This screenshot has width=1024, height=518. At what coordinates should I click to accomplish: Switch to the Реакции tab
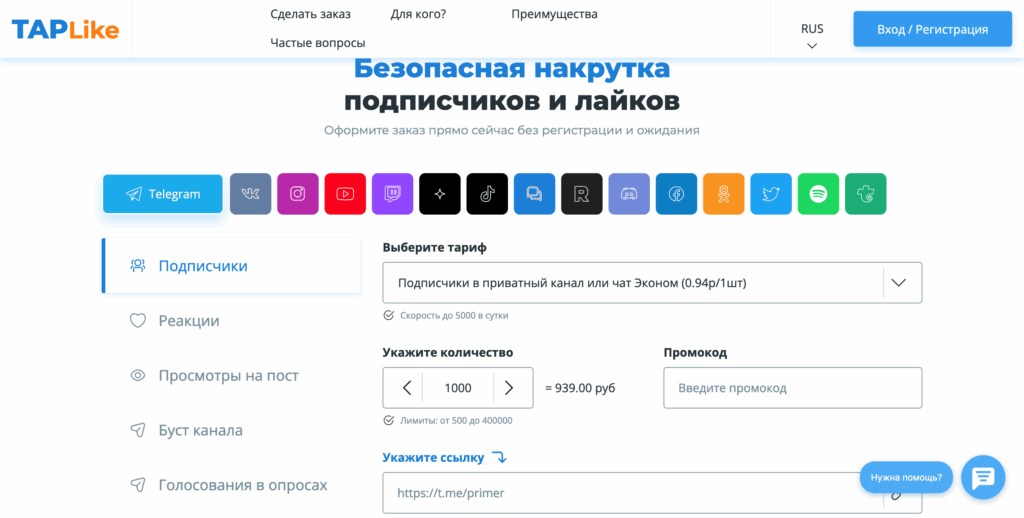(x=188, y=321)
